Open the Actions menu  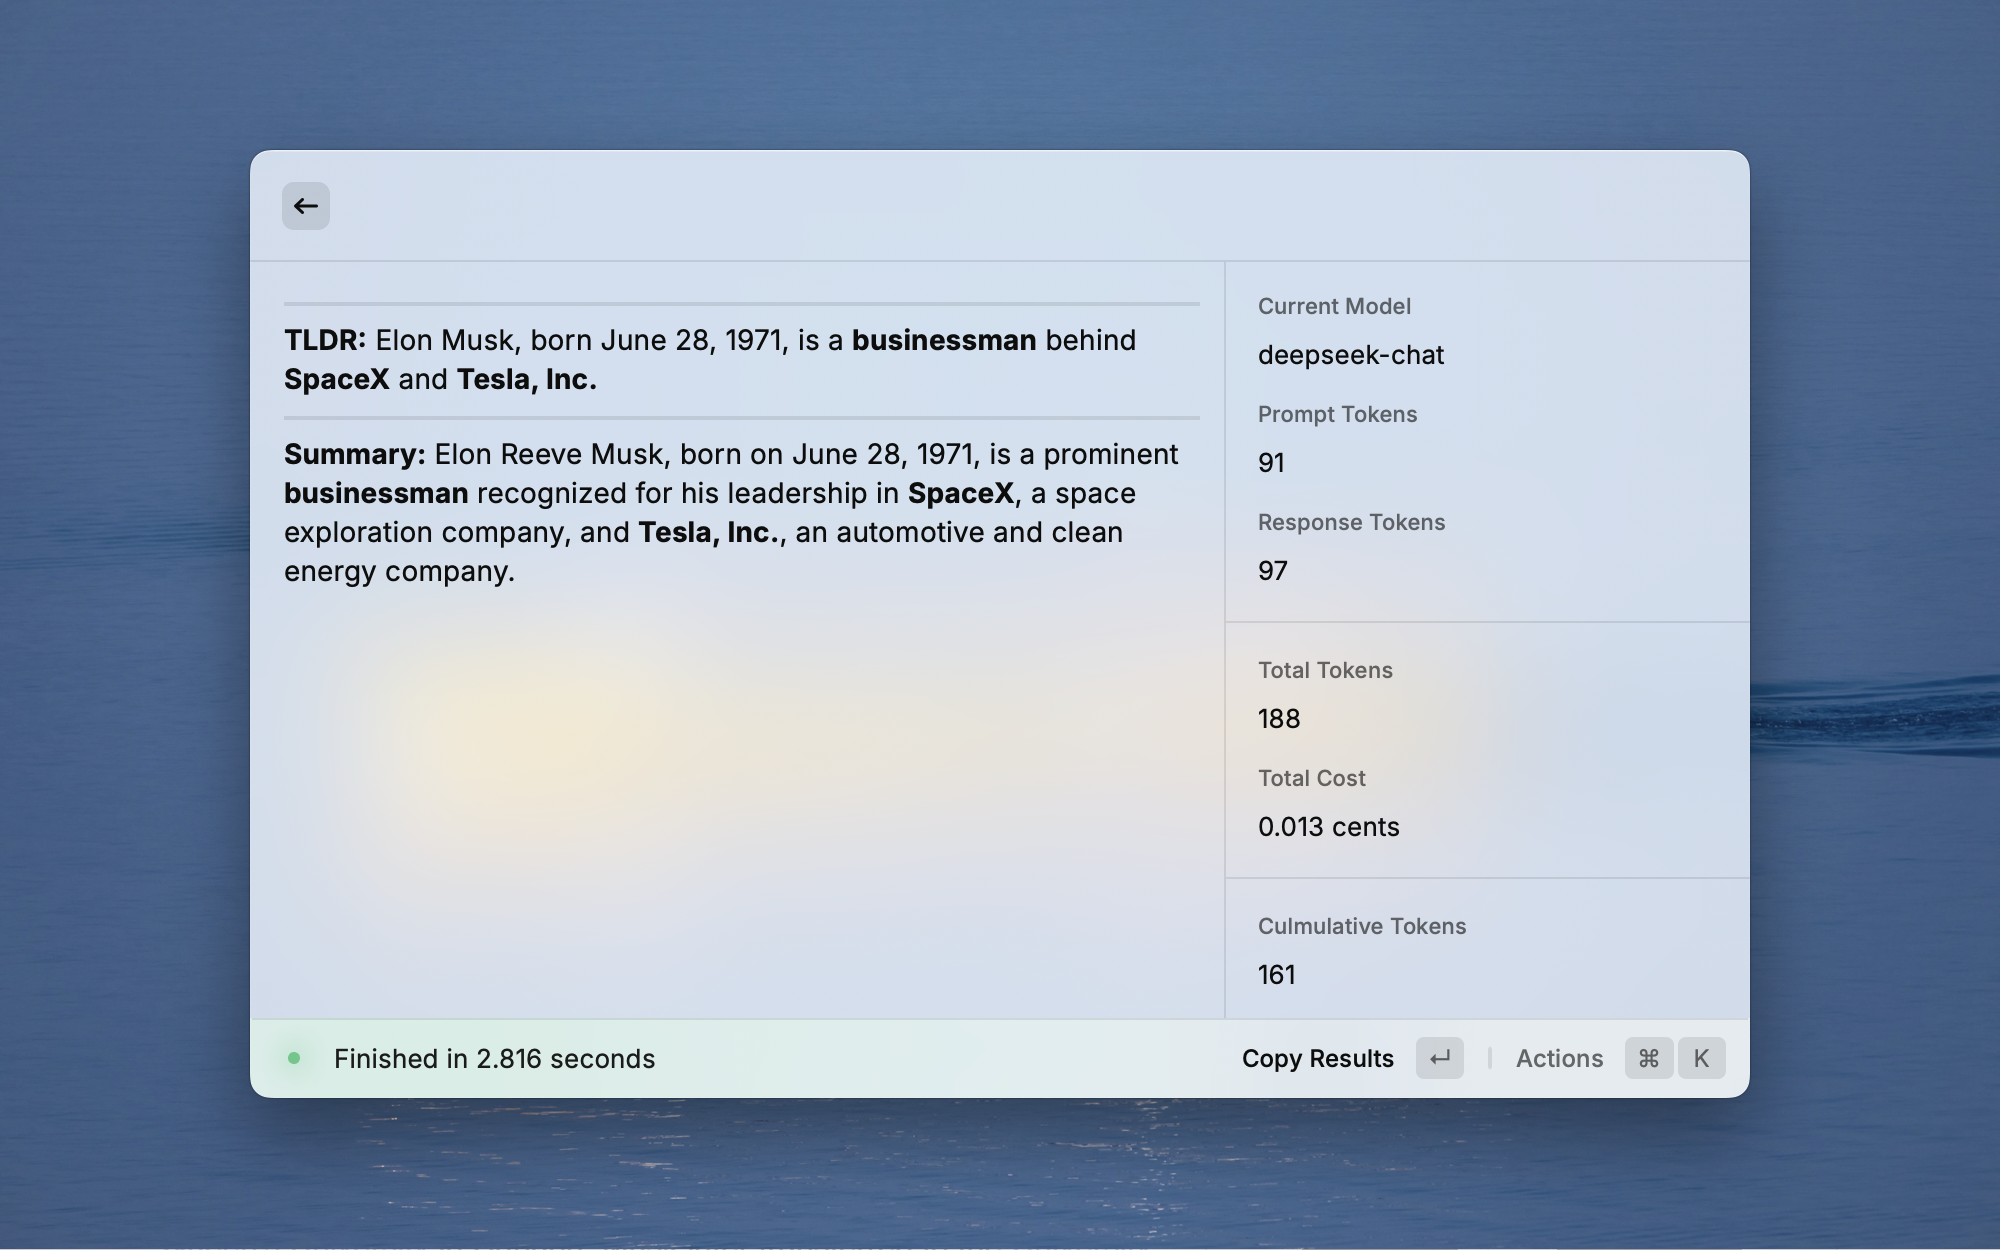pyautogui.click(x=1559, y=1058)
